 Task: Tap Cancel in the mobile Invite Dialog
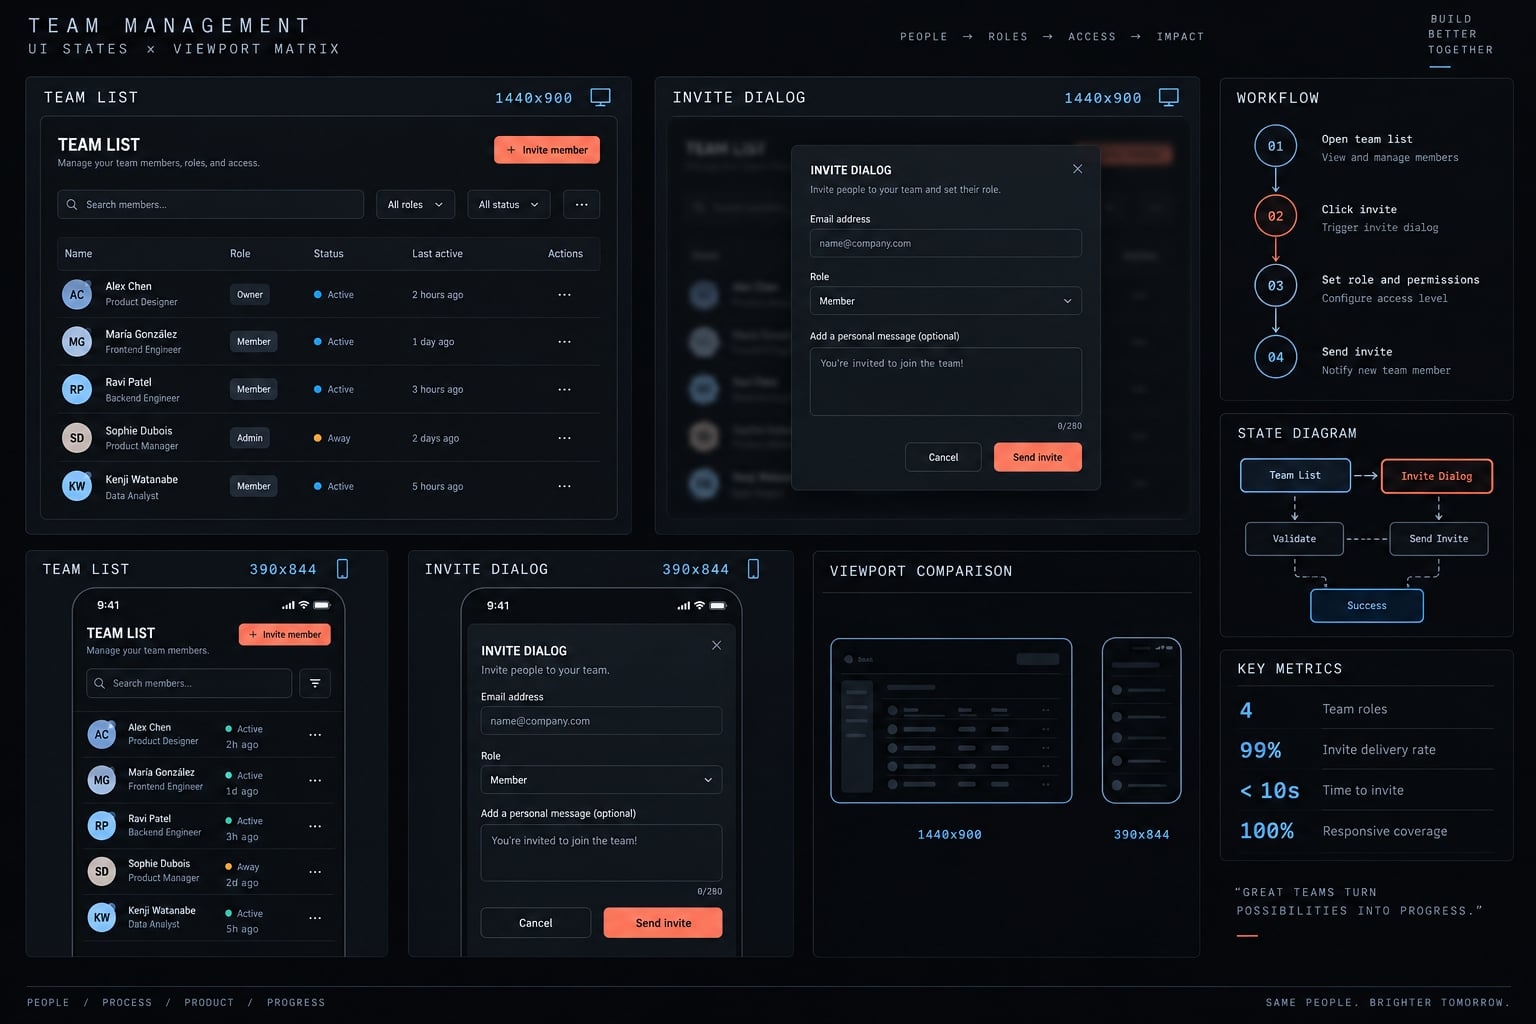535,923
